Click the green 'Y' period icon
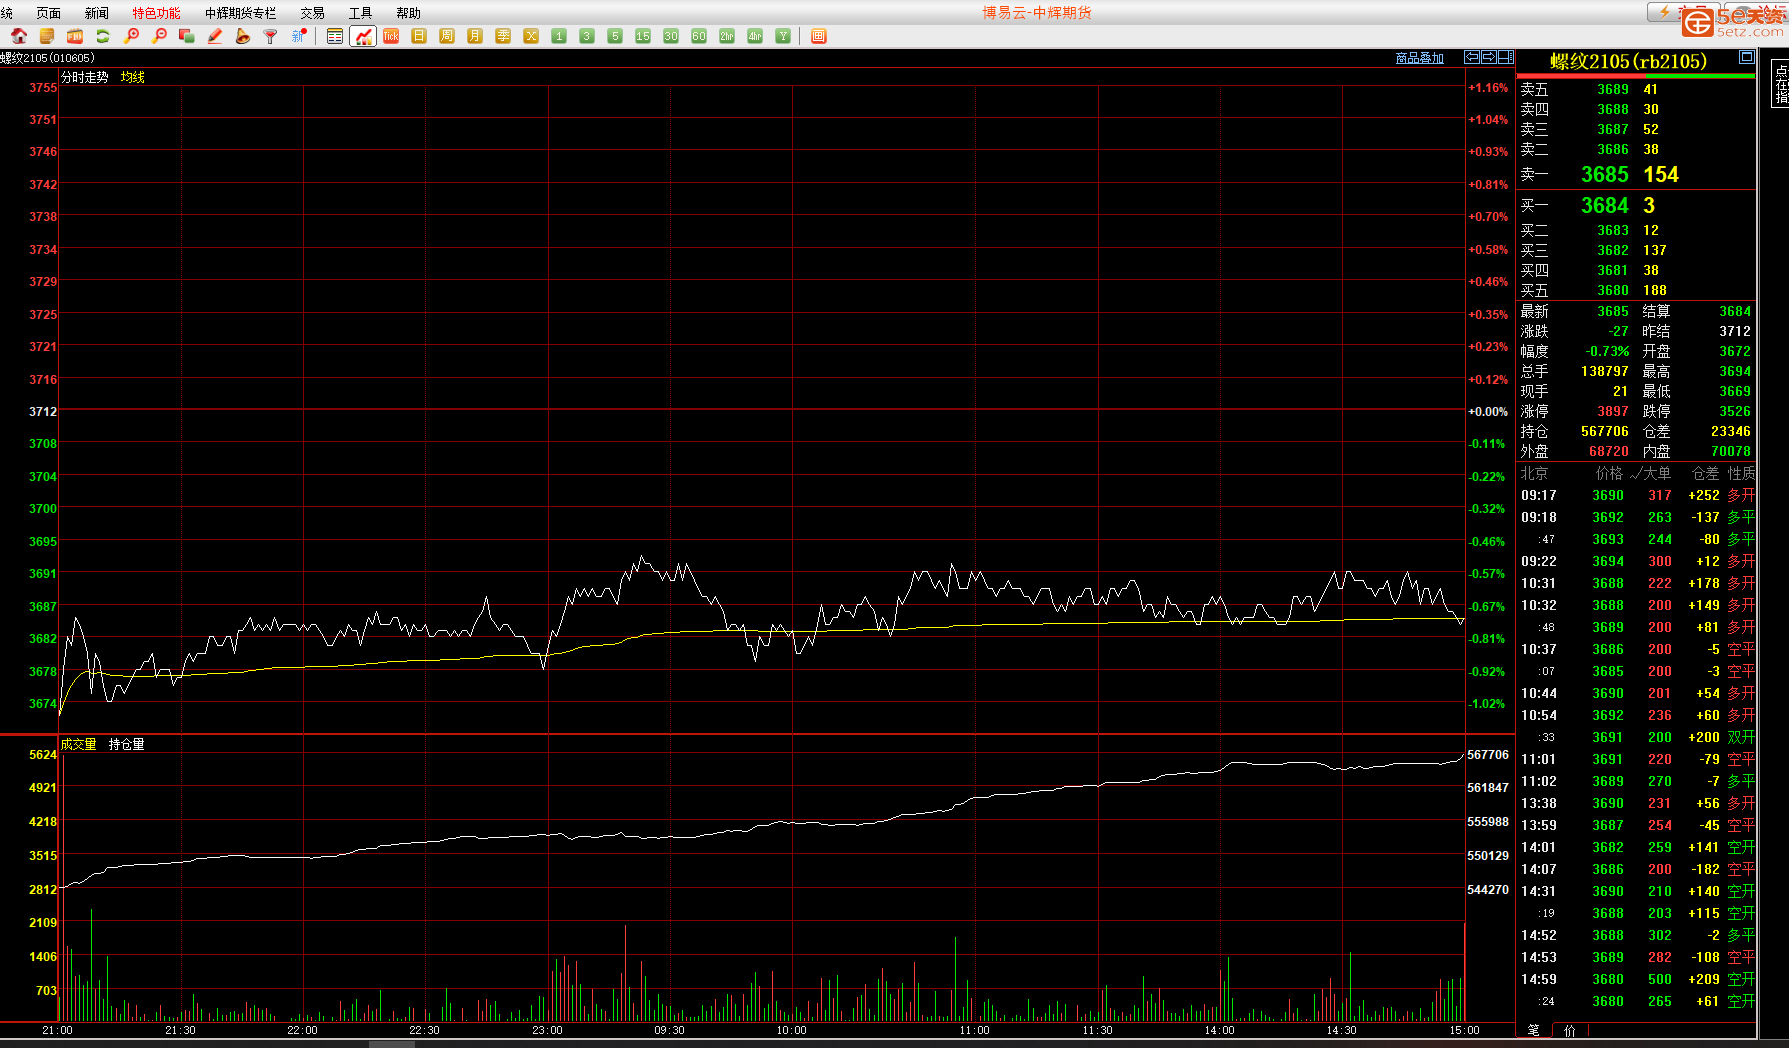This screenshot has height=1048, width=1789. 783,36
